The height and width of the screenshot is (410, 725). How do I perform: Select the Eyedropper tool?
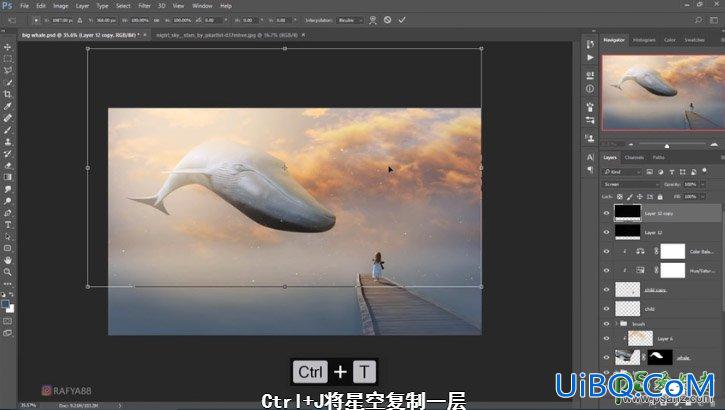pos(7,106)
